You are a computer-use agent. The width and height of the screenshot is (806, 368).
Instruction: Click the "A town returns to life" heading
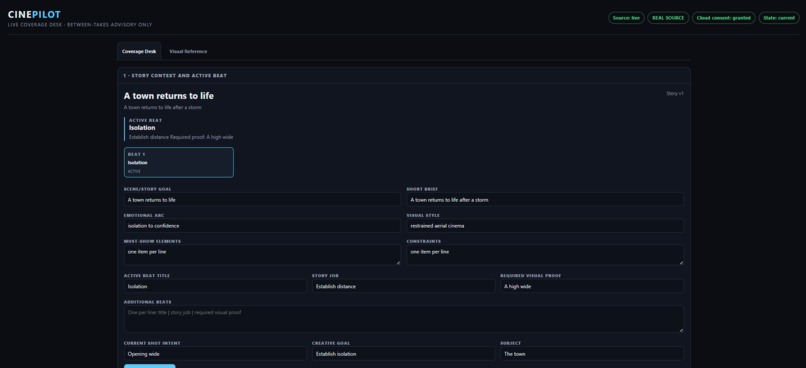169,96
